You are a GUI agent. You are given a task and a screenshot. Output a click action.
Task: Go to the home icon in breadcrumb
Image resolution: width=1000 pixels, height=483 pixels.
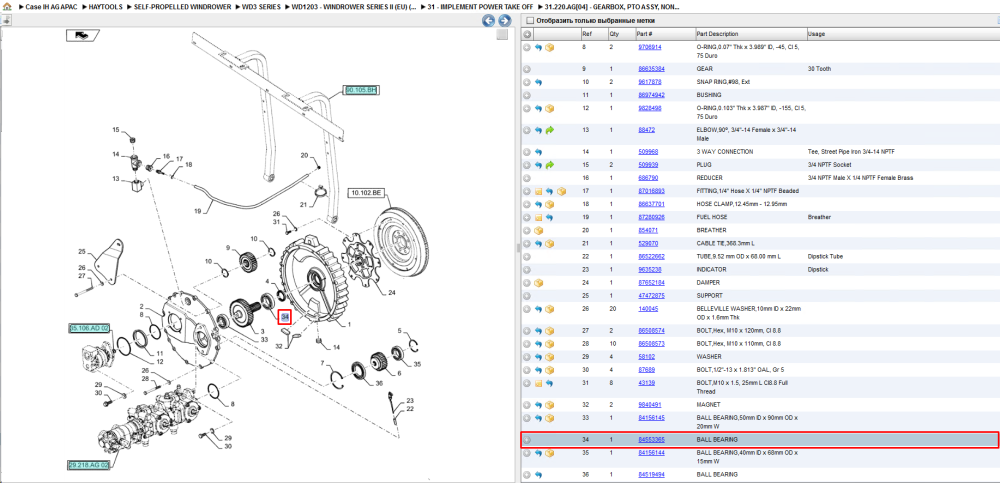coord(7,6)
